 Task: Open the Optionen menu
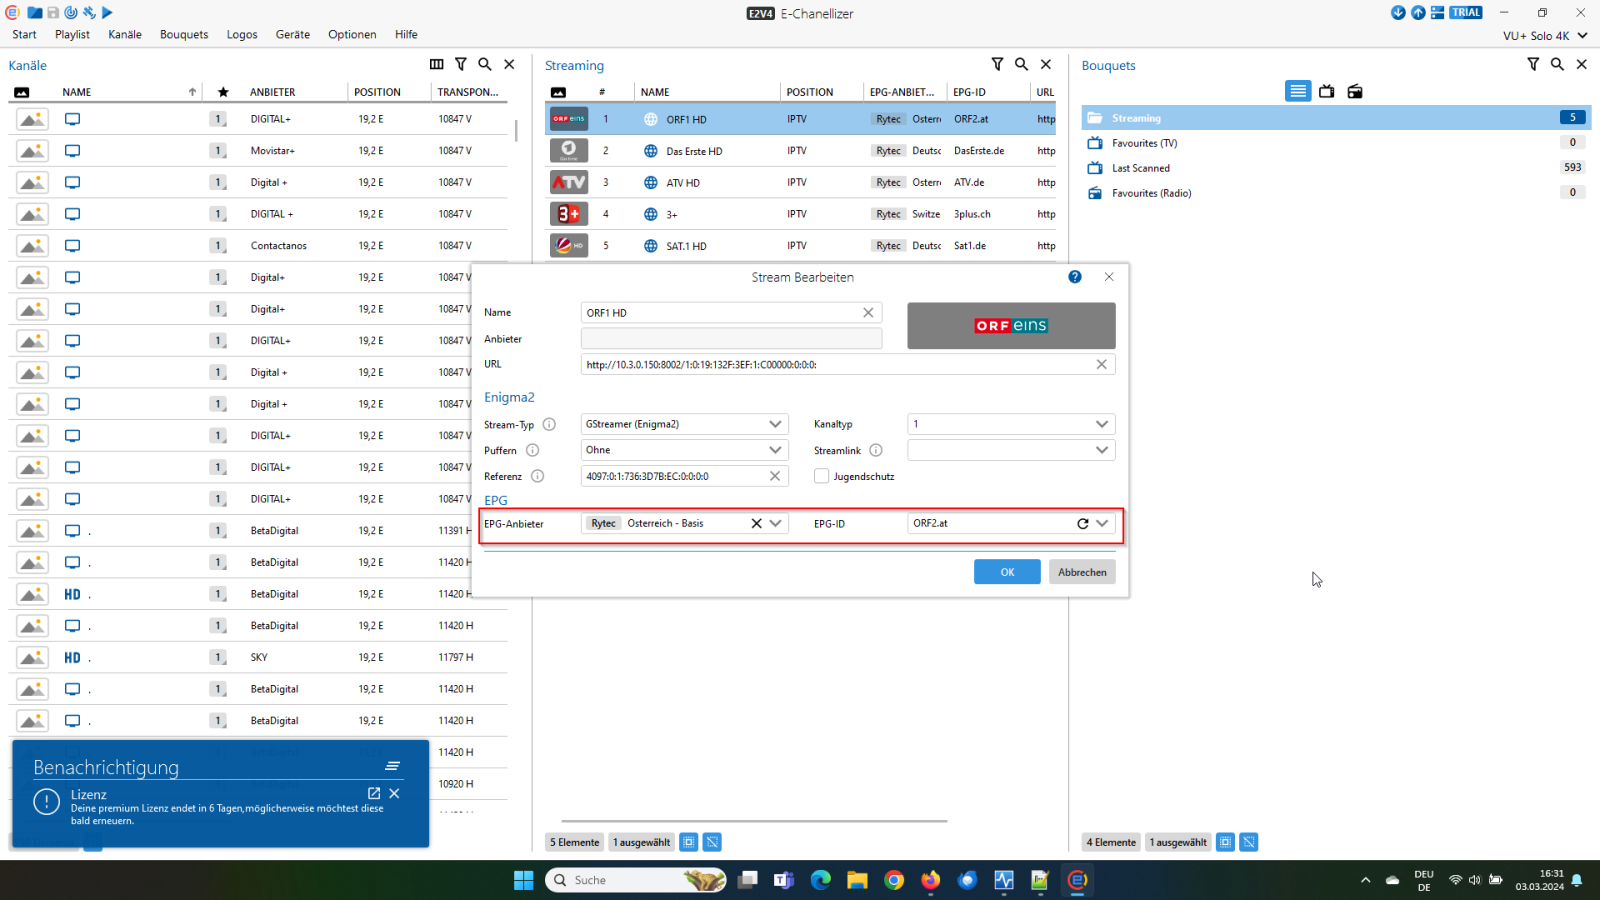coord(352,34)
